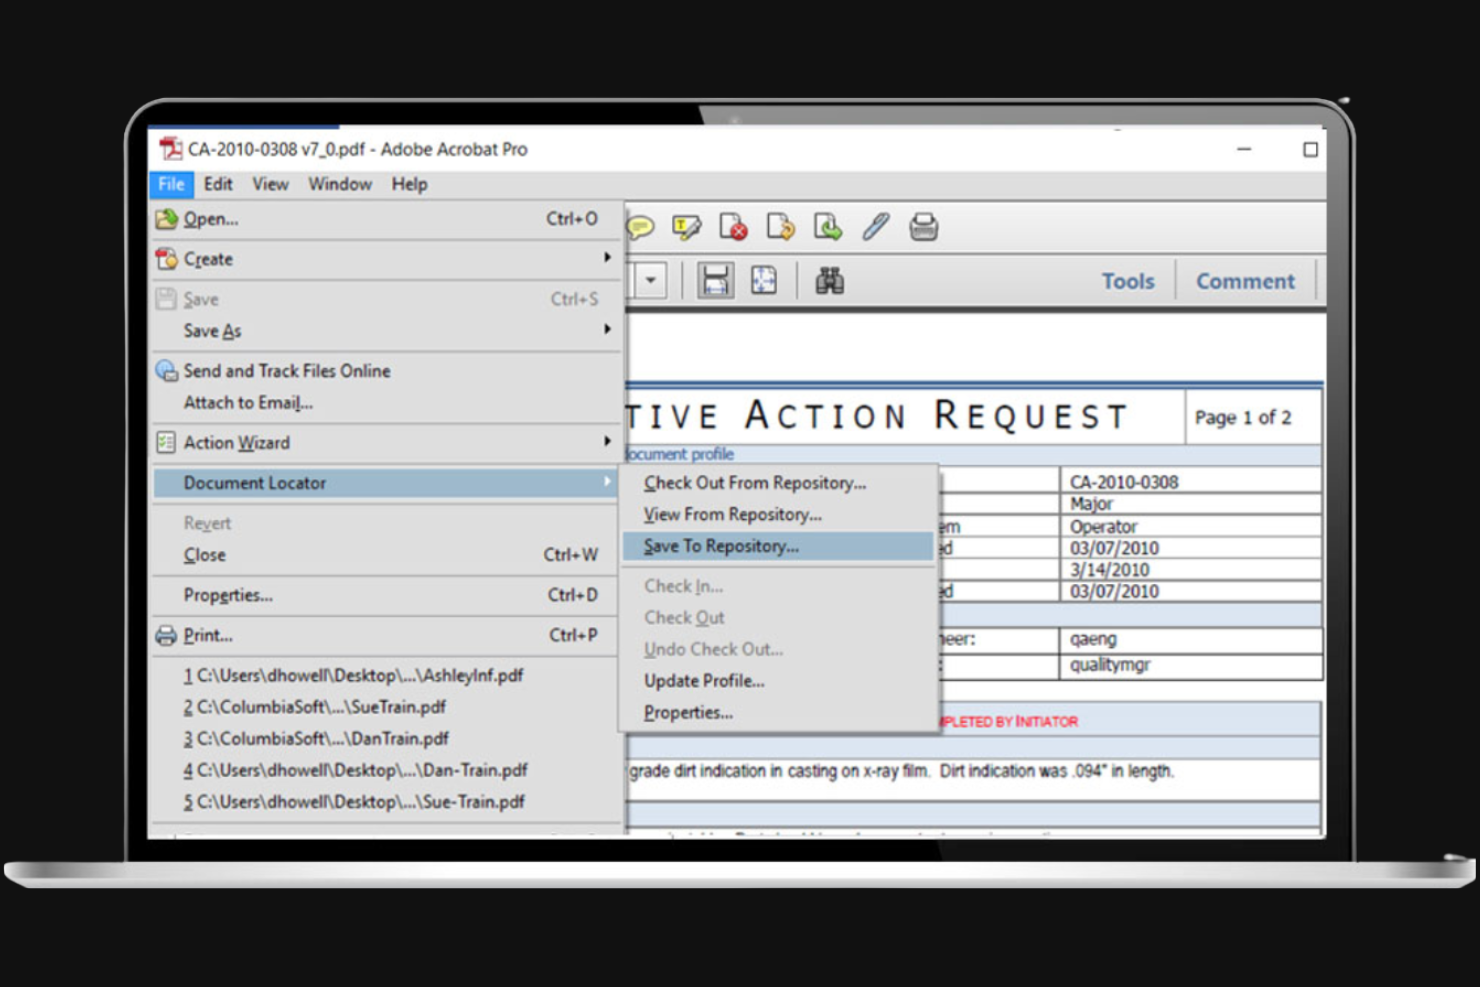Choose Update Profile from the submenu
The image size is (1480, 987).
(x=704, y=681)
